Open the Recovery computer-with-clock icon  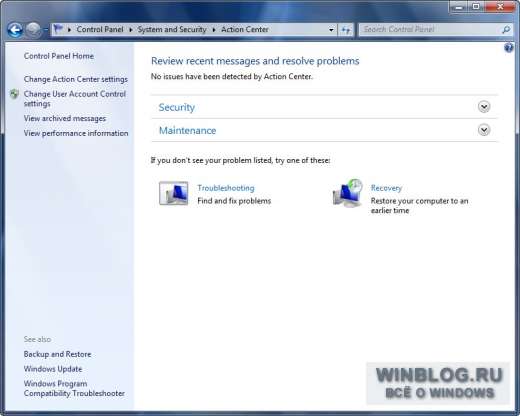(x=348, y=193)
